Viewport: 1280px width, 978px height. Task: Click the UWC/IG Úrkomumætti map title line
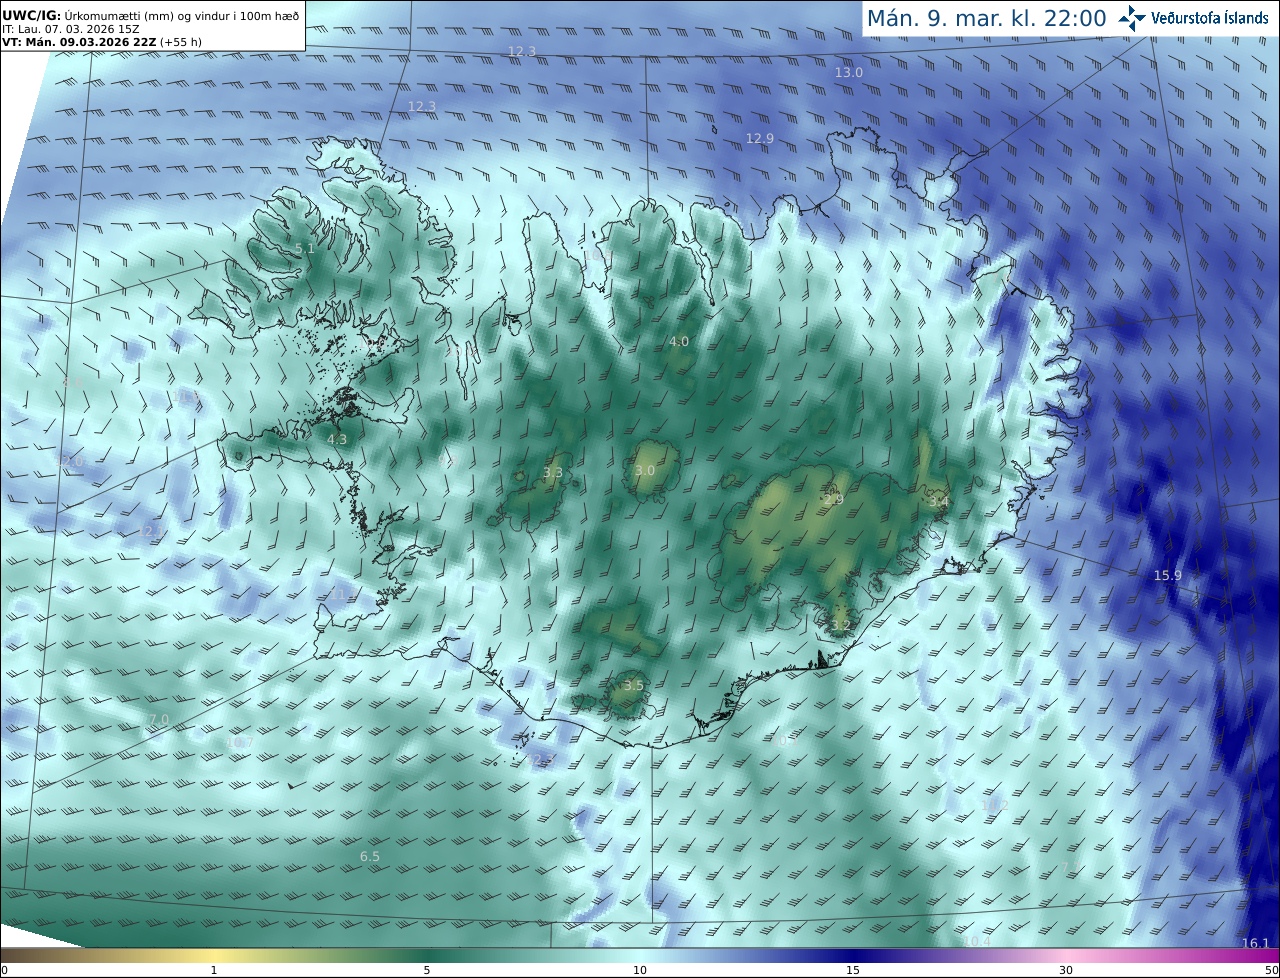(150, 17)
